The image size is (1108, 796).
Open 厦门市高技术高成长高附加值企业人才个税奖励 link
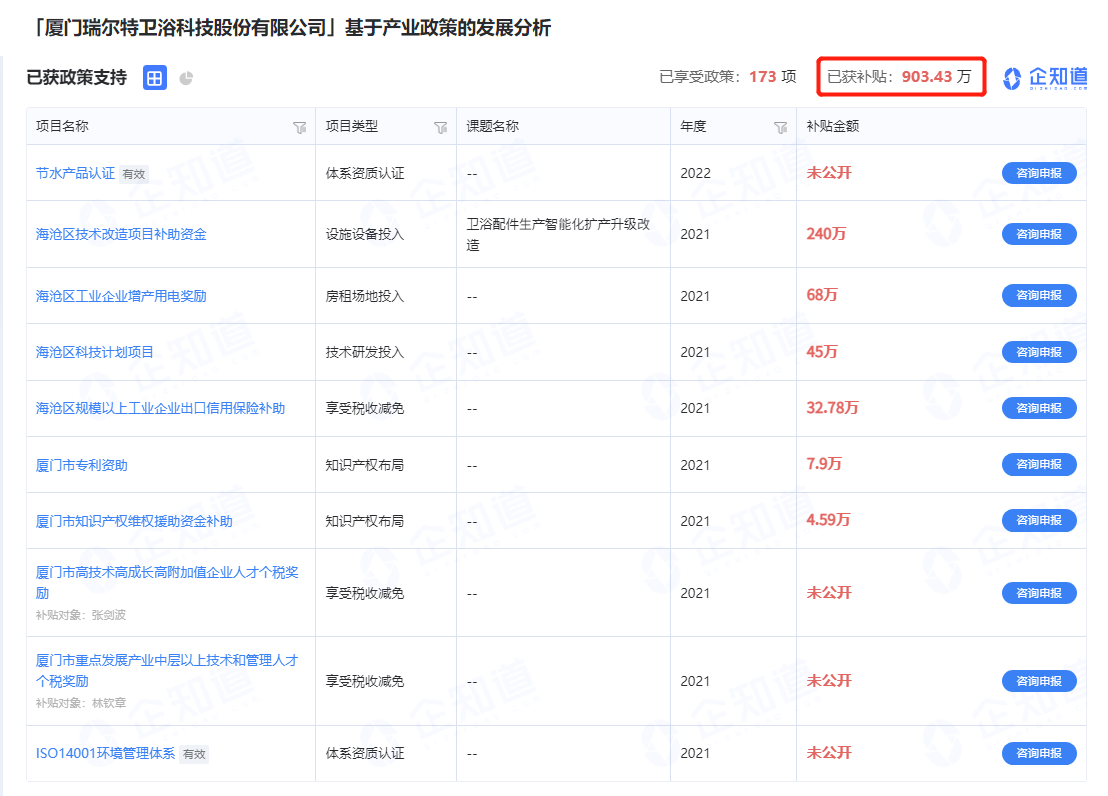click(x=167, y=583)
